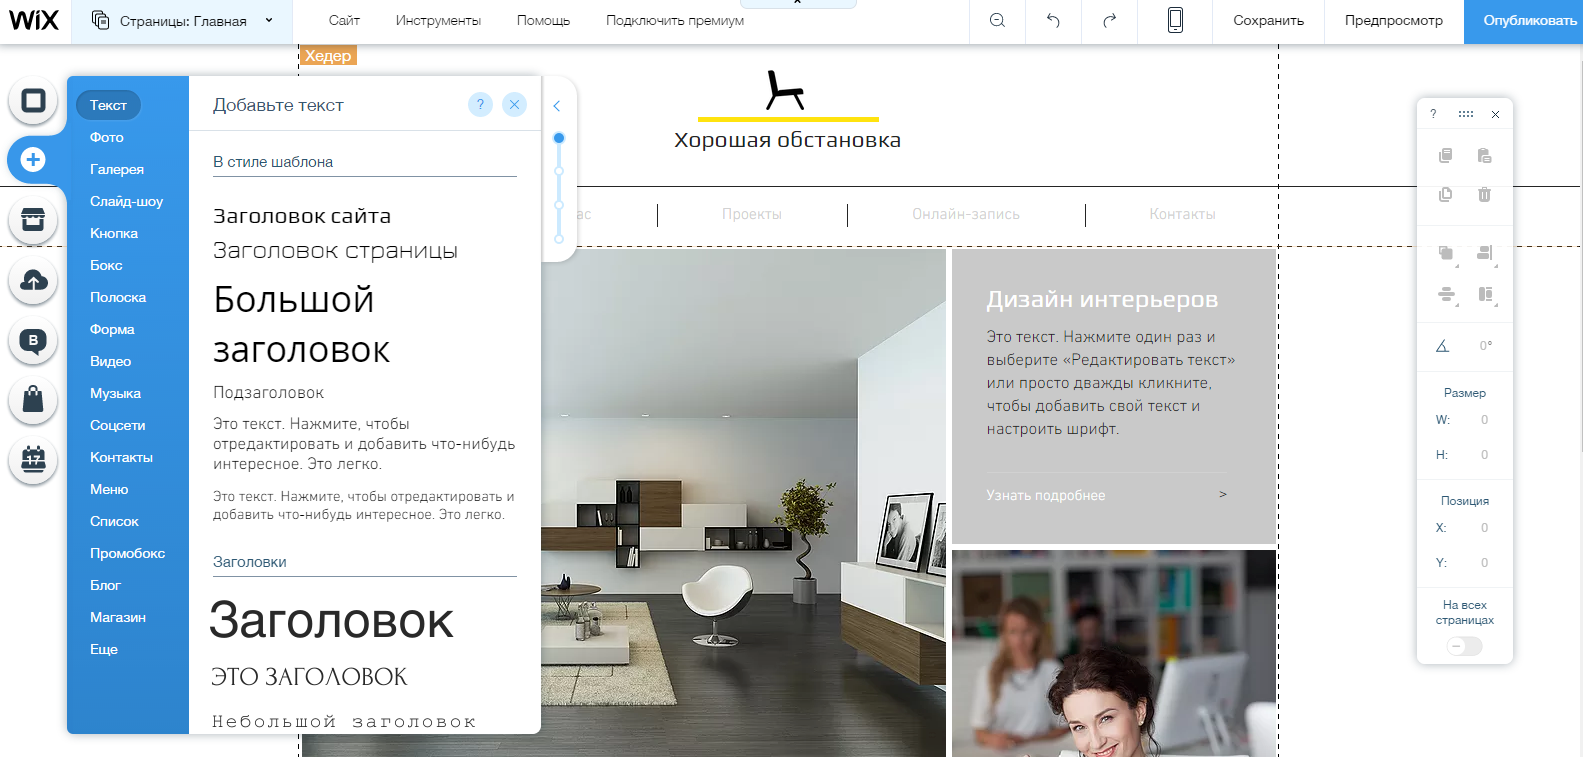Open the Инструменты menu
This screenshot has width=1583, height=757.
(438, 20)
